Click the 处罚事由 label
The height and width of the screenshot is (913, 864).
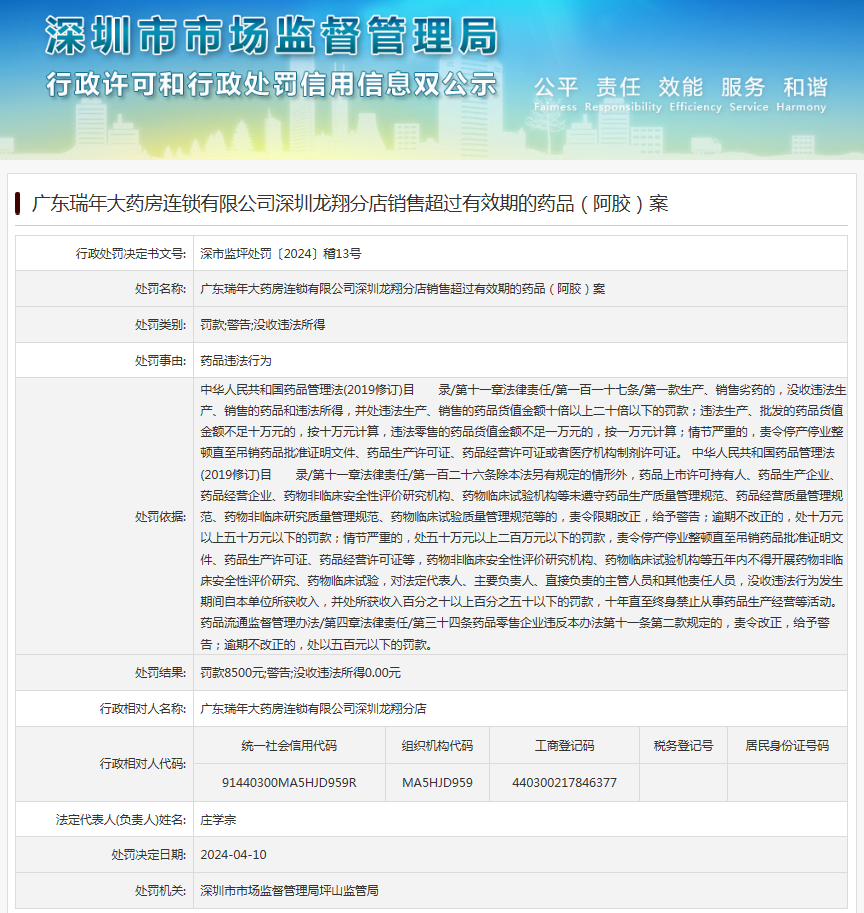(x=161, y=360)
